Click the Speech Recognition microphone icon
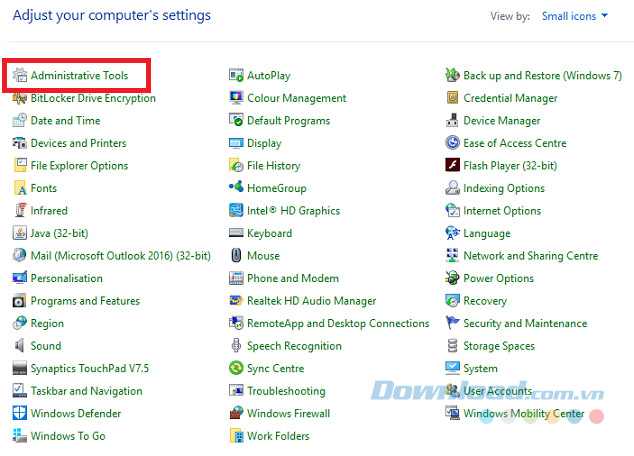Viewport: 634px width, 456px height. pyautogui.click(x=236, y=346)
